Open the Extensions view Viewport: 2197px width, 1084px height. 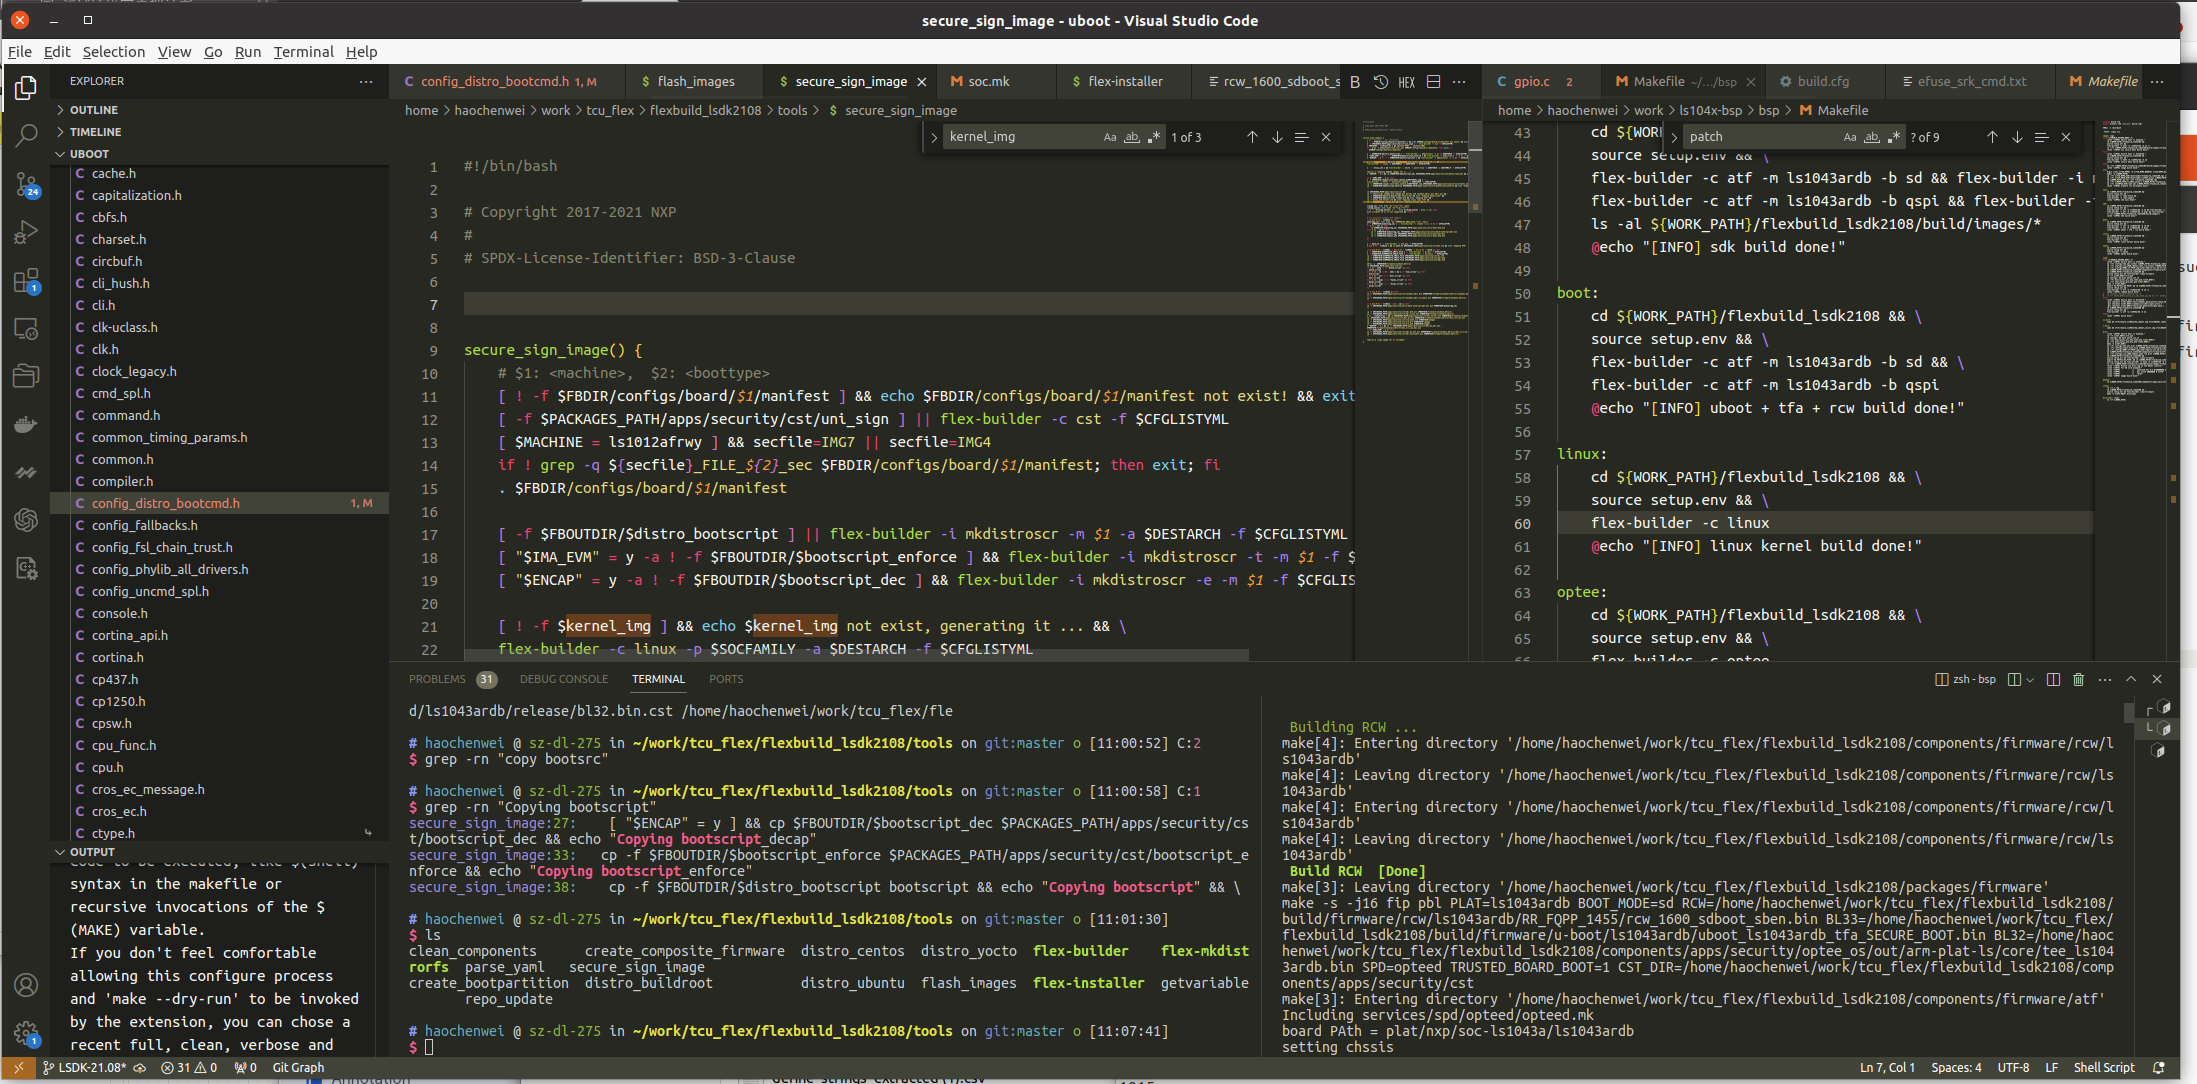coord(26,280)
